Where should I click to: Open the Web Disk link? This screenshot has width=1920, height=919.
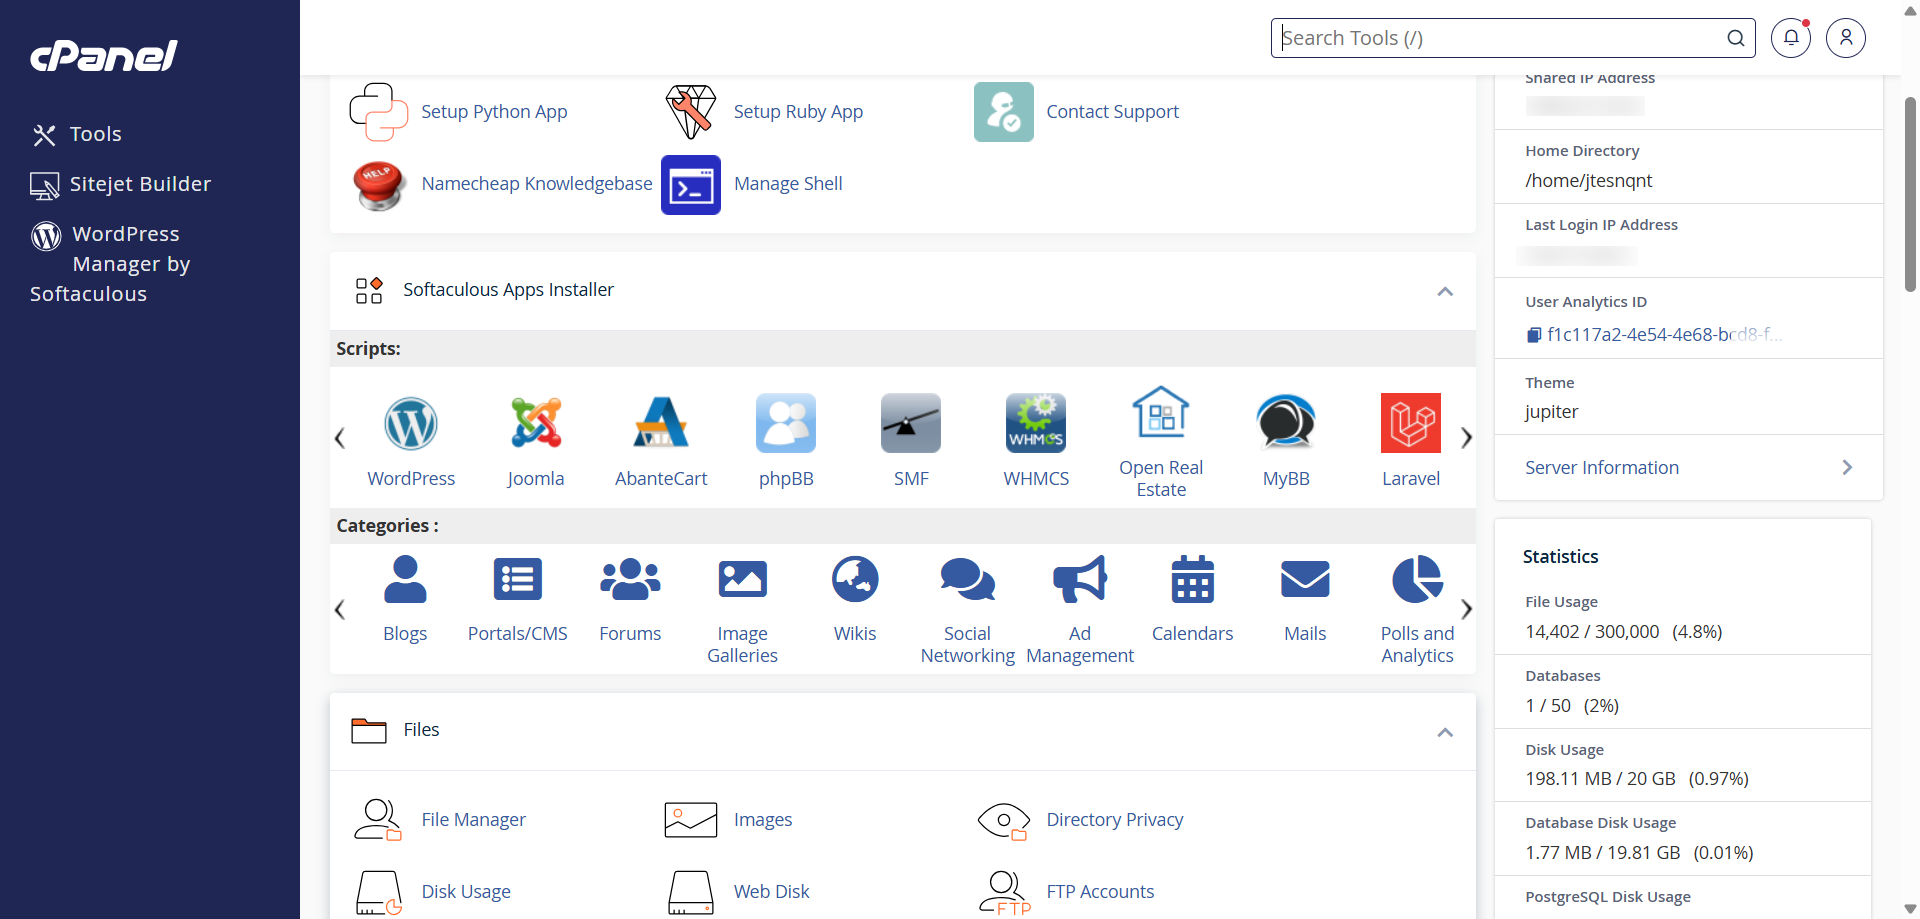point(772,891)
